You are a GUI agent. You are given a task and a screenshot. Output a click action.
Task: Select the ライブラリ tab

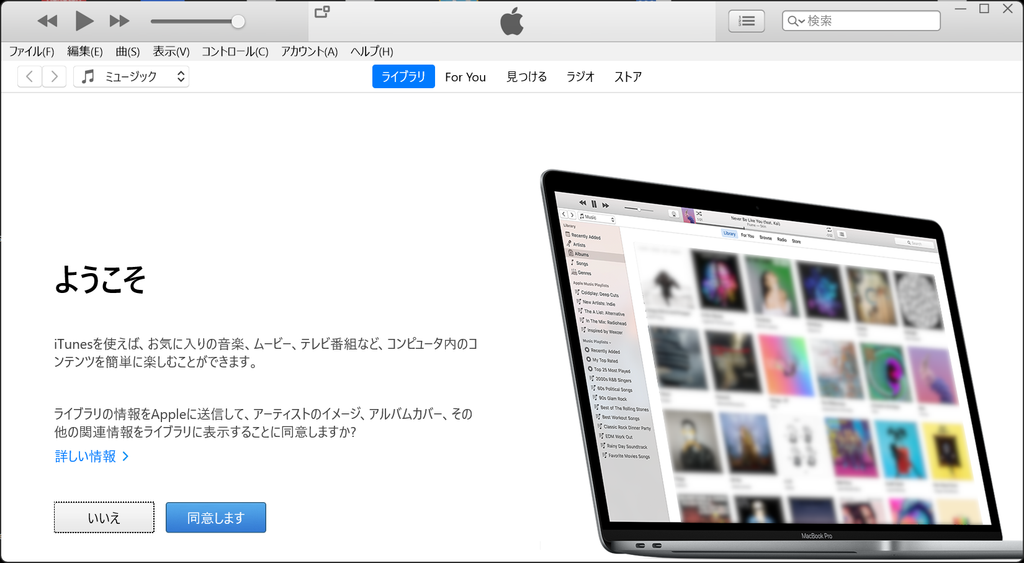pos(404,76)
